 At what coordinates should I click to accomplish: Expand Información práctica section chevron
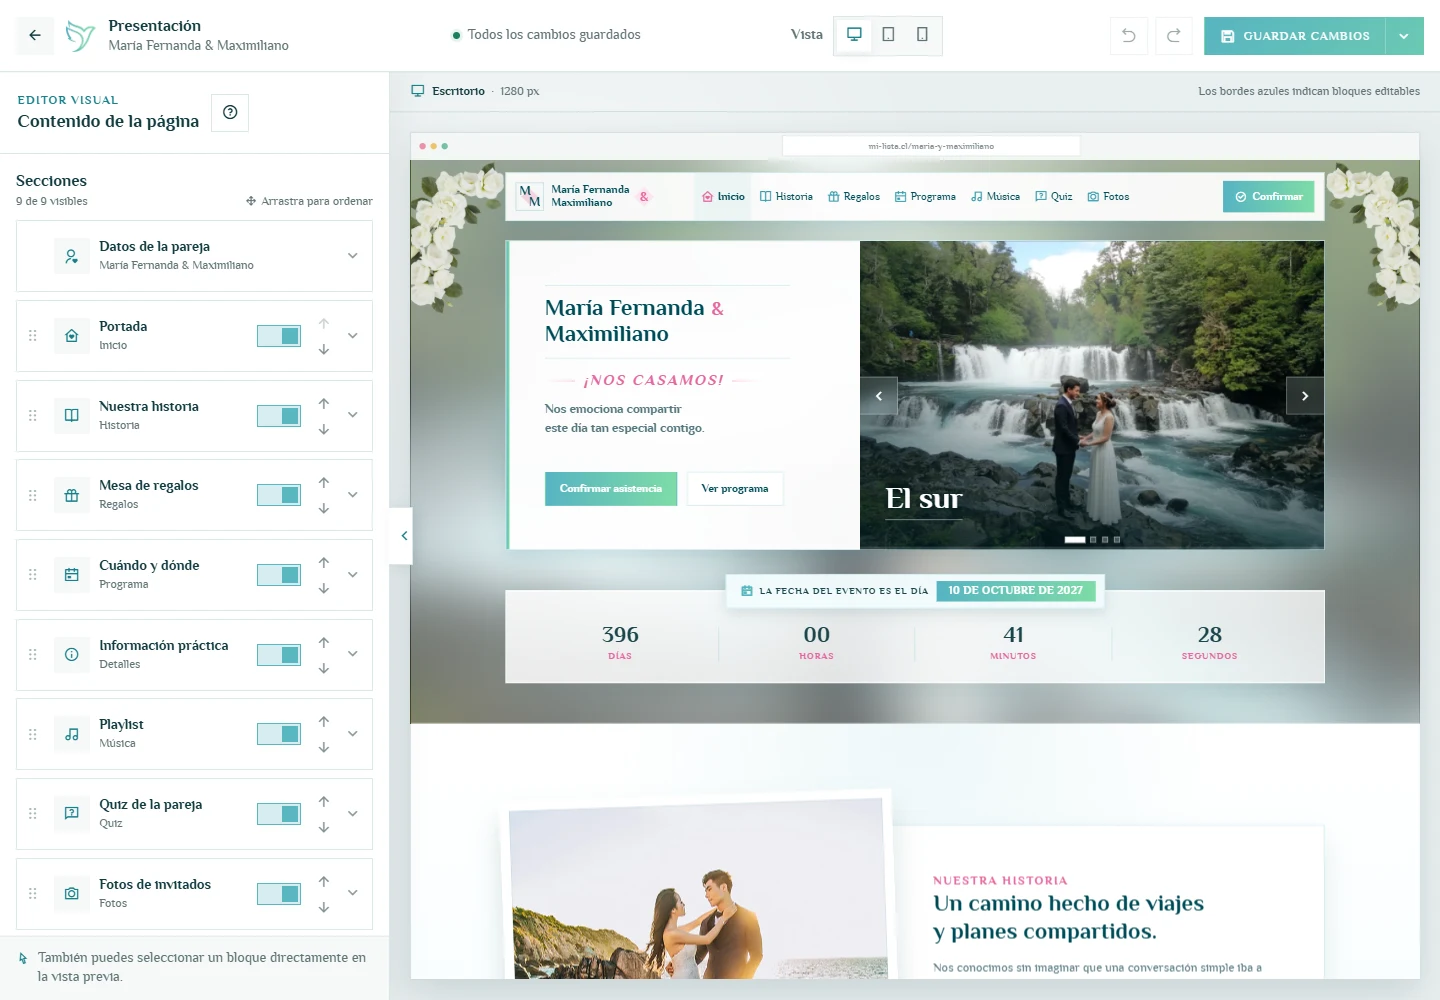click(353, 654)
